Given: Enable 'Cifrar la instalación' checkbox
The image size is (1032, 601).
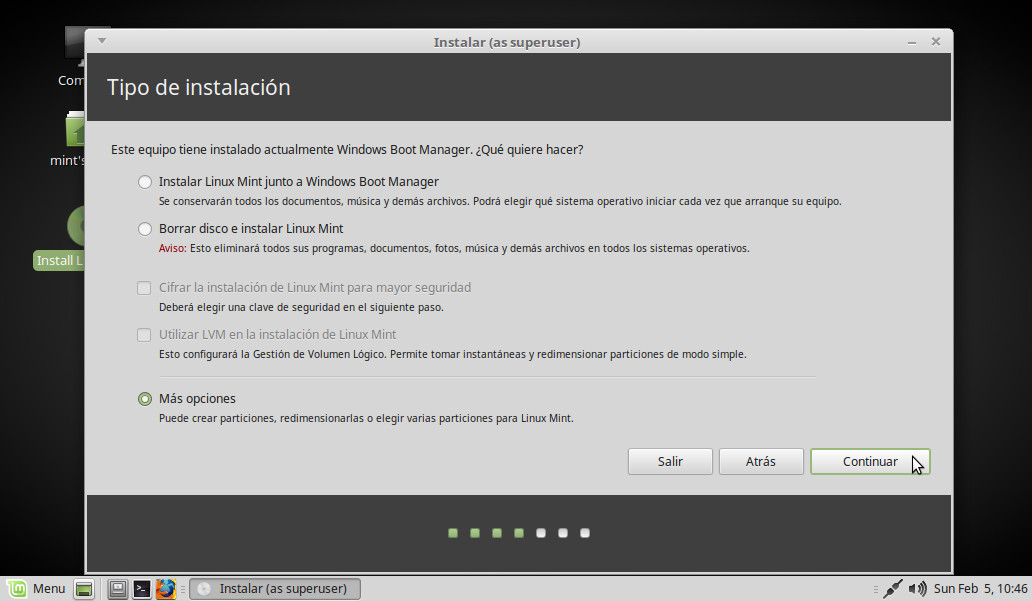Looking at the screenshot, I should [145, 288].
